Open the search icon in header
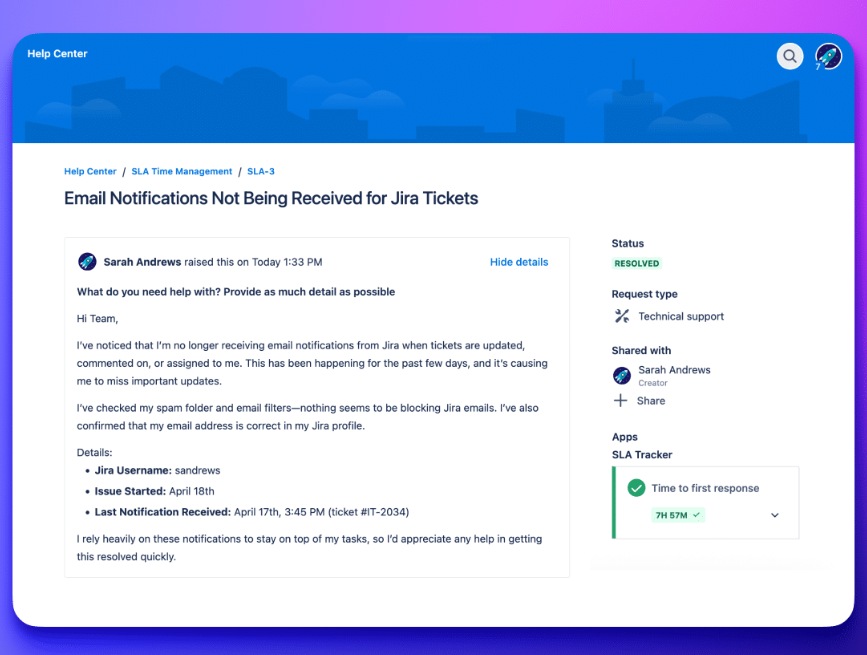Screen dimensions: 867x655 point(790,56)
